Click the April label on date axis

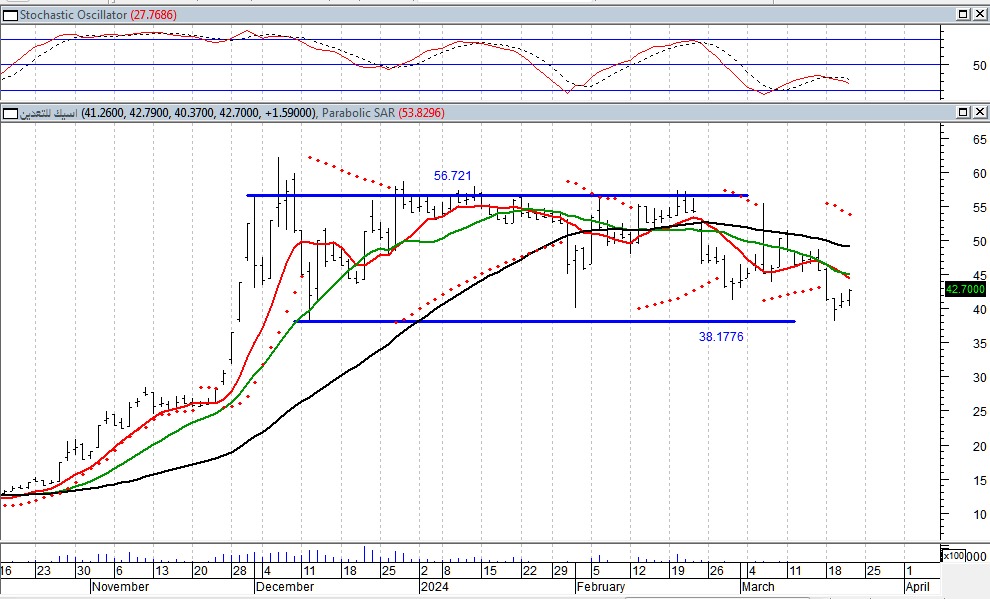click(x=916, y=587)
